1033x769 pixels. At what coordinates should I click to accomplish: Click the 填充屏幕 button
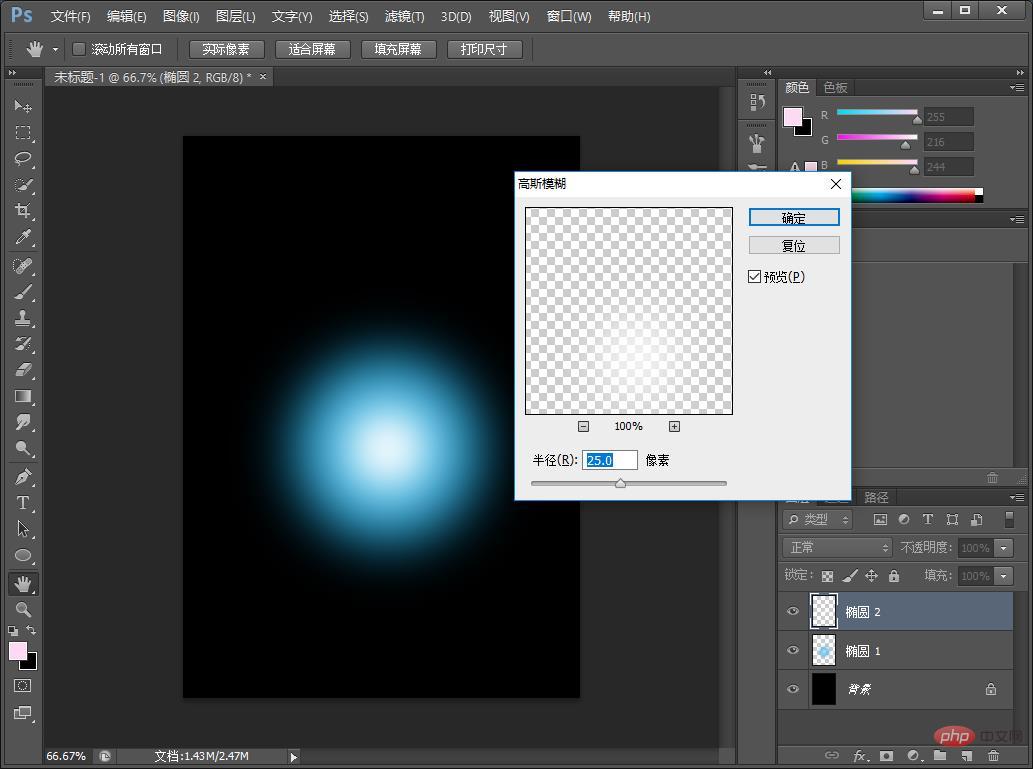(398, 49)
